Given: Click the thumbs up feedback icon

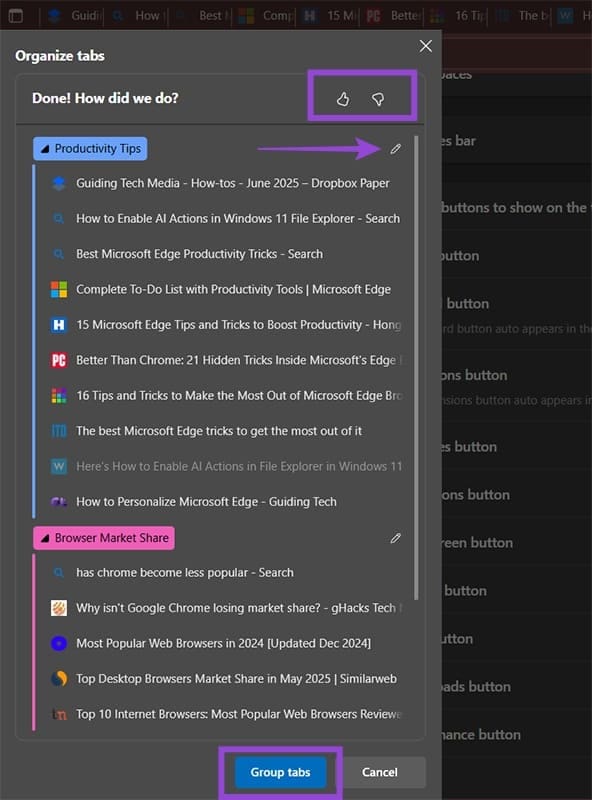Looking at the screenshot, I should (343, 98).
